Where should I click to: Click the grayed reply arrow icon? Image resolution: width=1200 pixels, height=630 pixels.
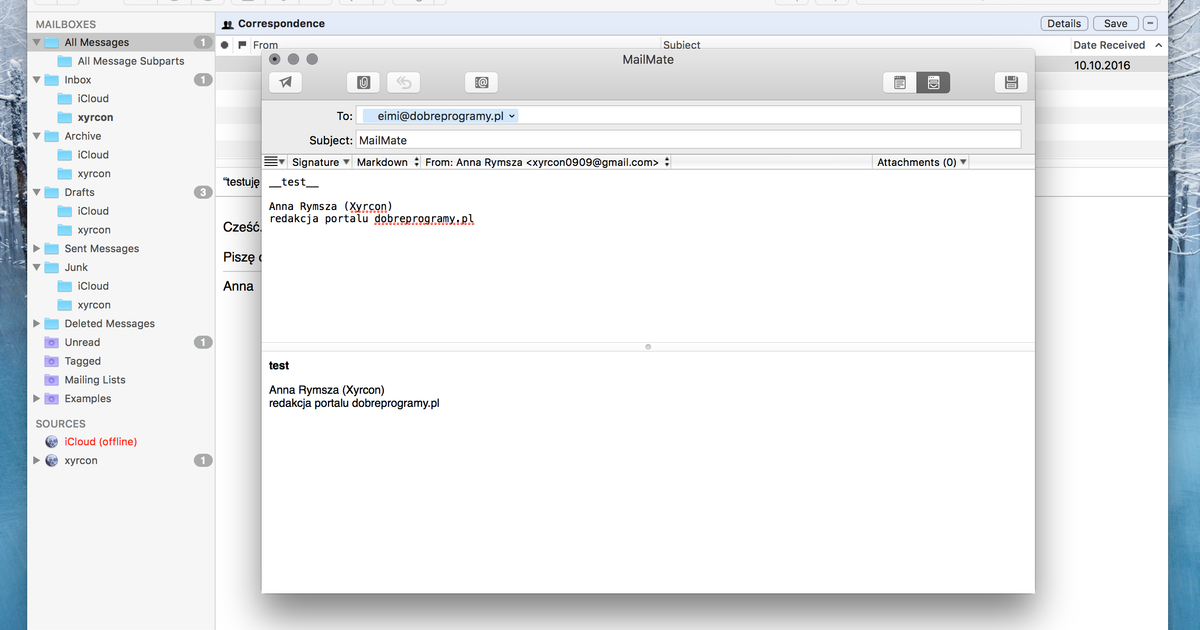pos(404,83)
